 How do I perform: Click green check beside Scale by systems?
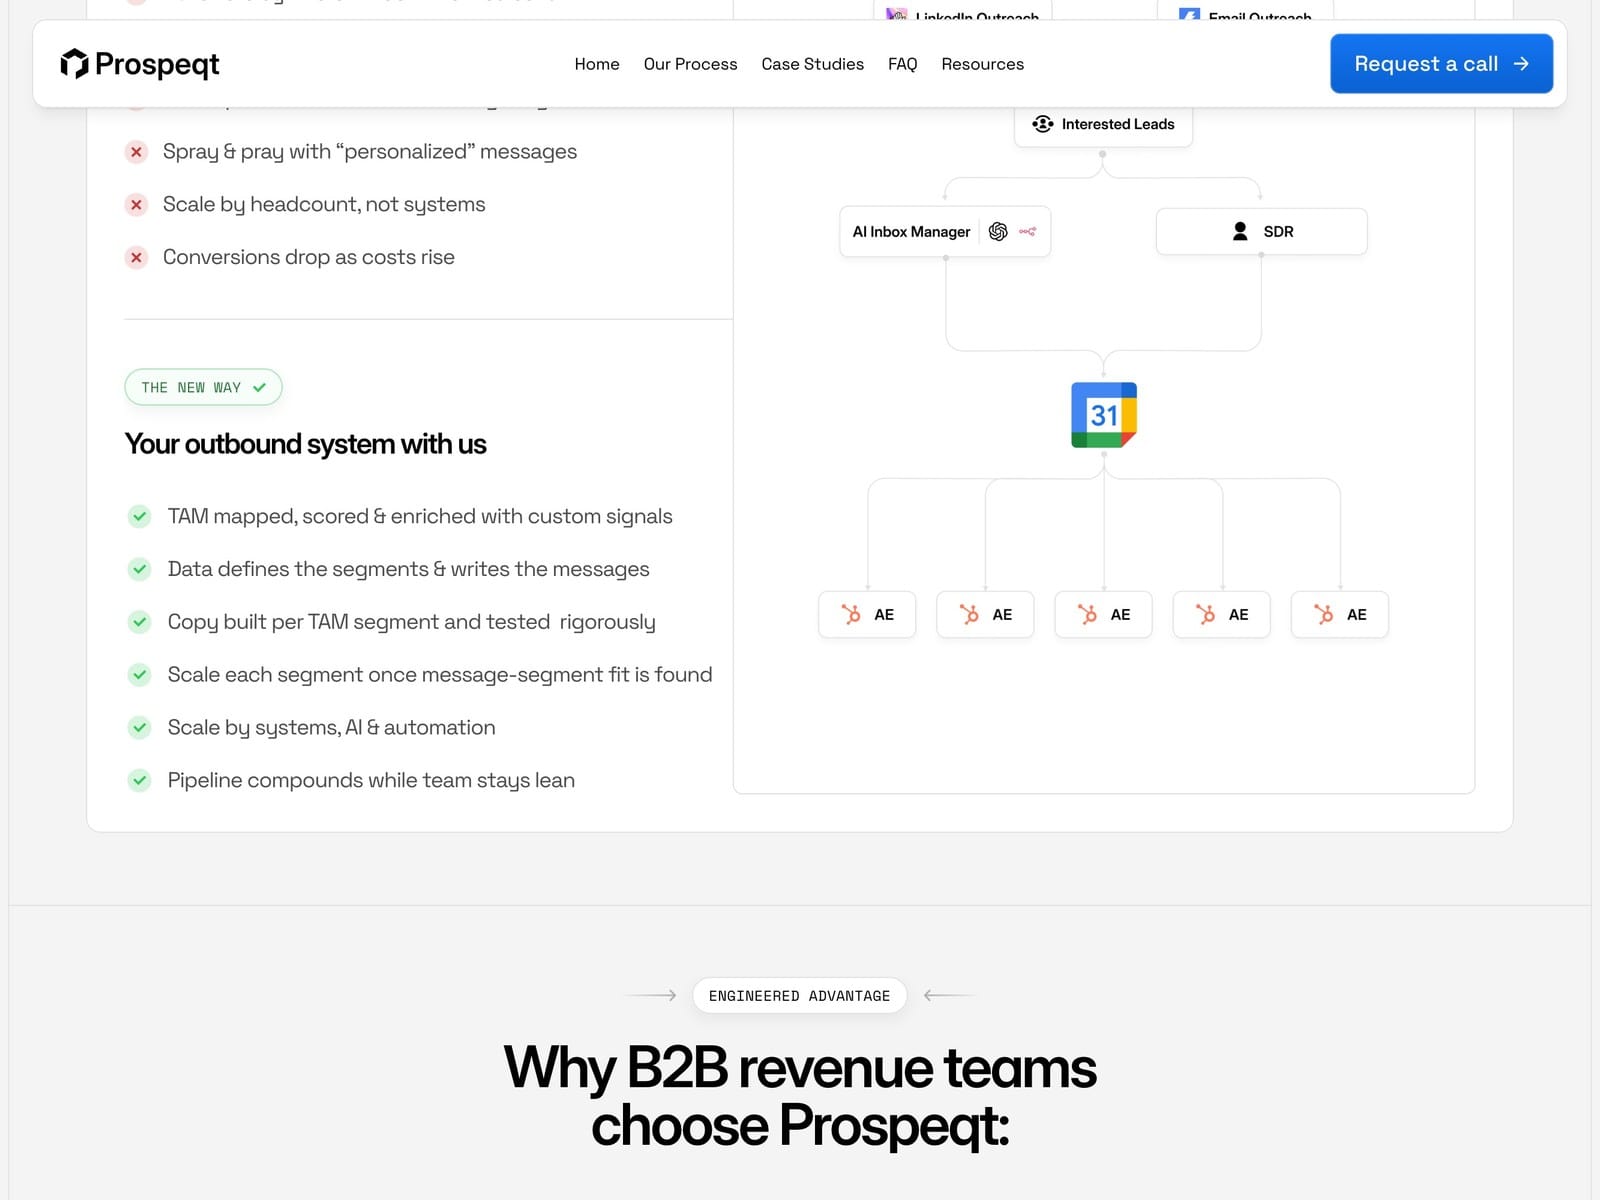(140, 728)
